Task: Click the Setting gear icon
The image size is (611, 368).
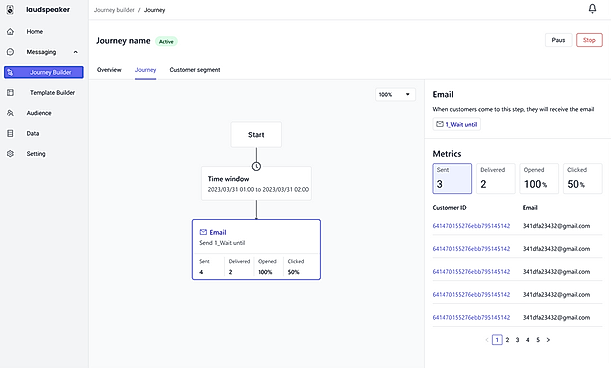Action: pyautogui.click(x=11, y=154)
